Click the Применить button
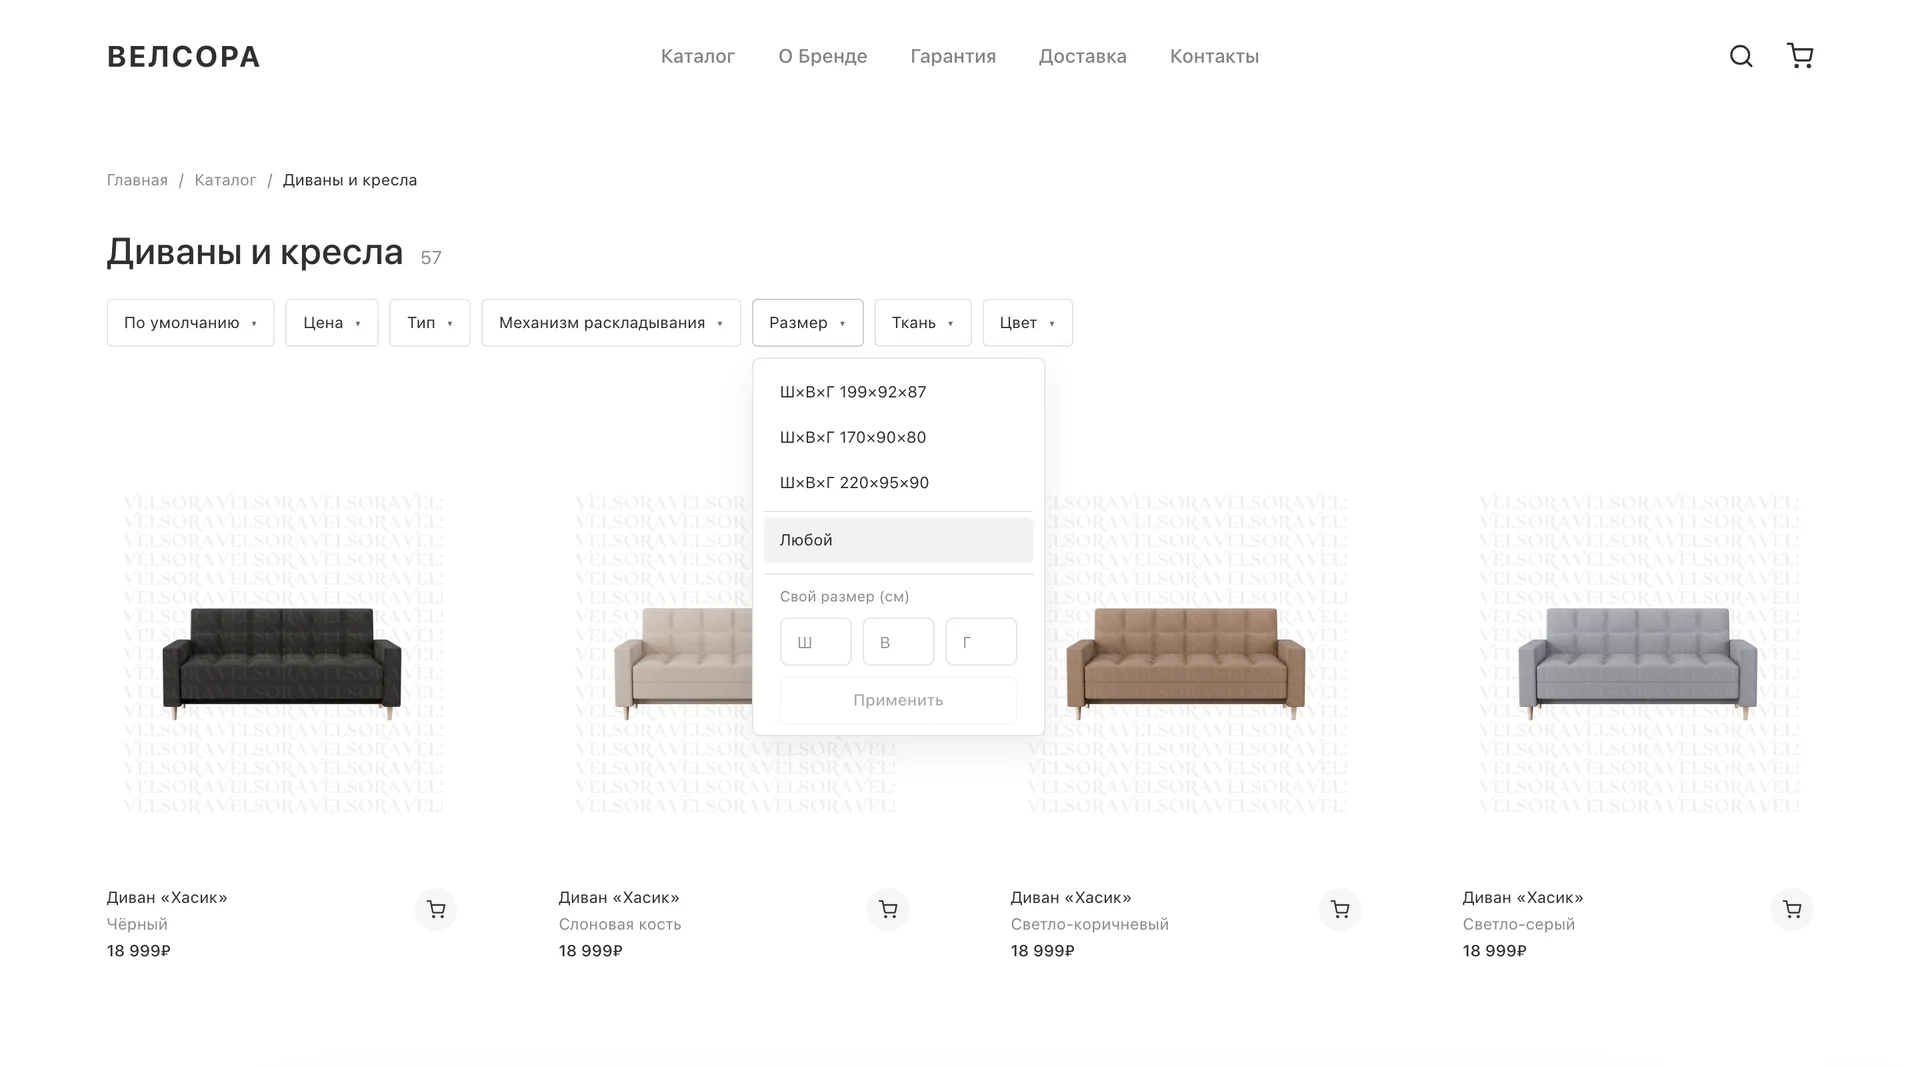The height and width of the screenshot is (1067, 1920). [898, 700]
